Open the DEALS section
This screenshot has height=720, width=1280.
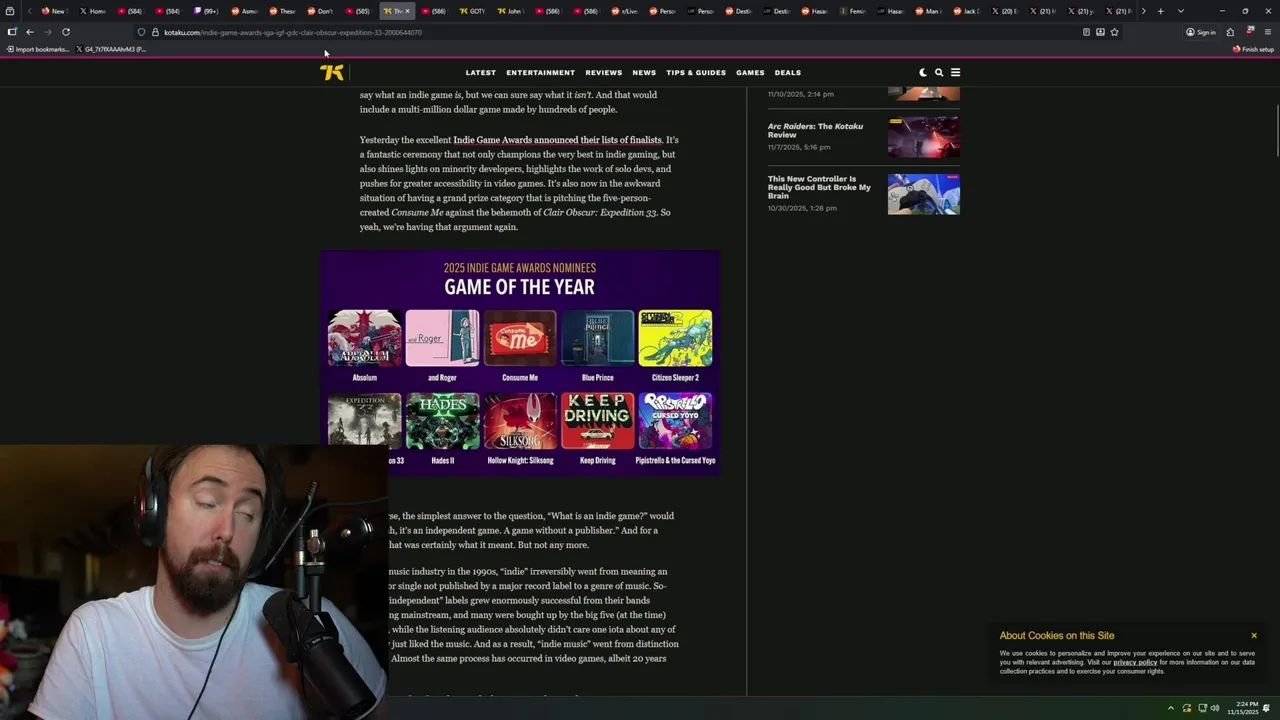(x=787, y=72)
